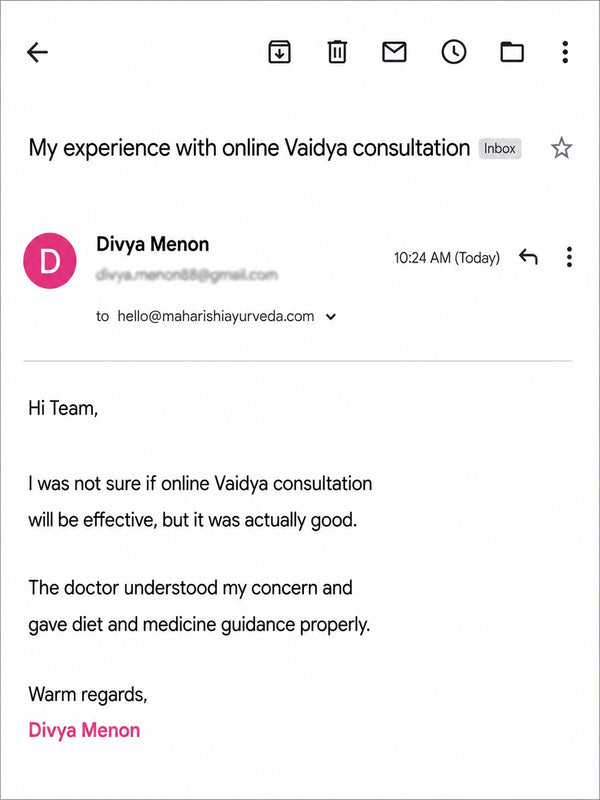This screenshot has width=600, height=800.
Task: Mark the email as unread
Action: 394,52
